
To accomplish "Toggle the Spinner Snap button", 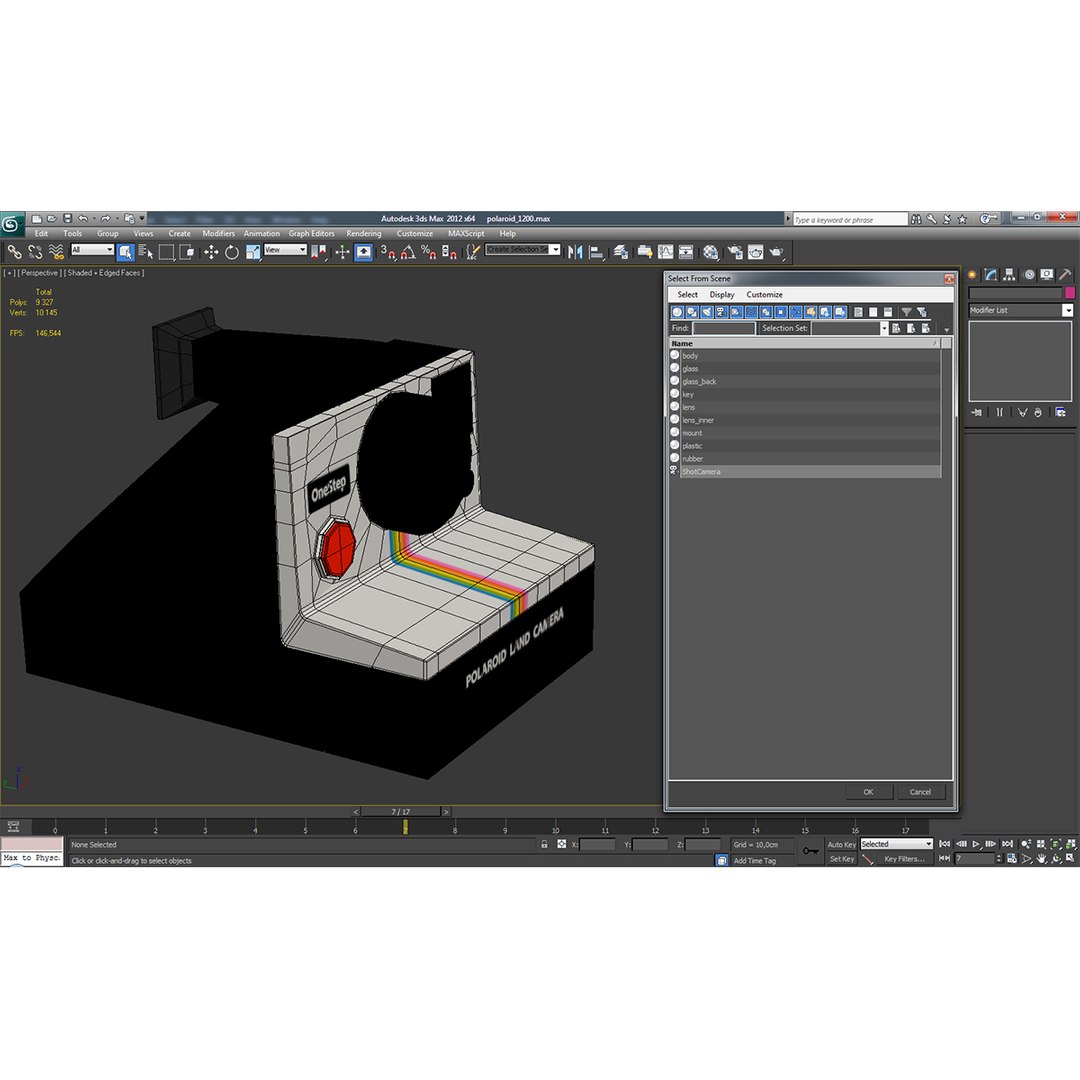I will (449, 252).
